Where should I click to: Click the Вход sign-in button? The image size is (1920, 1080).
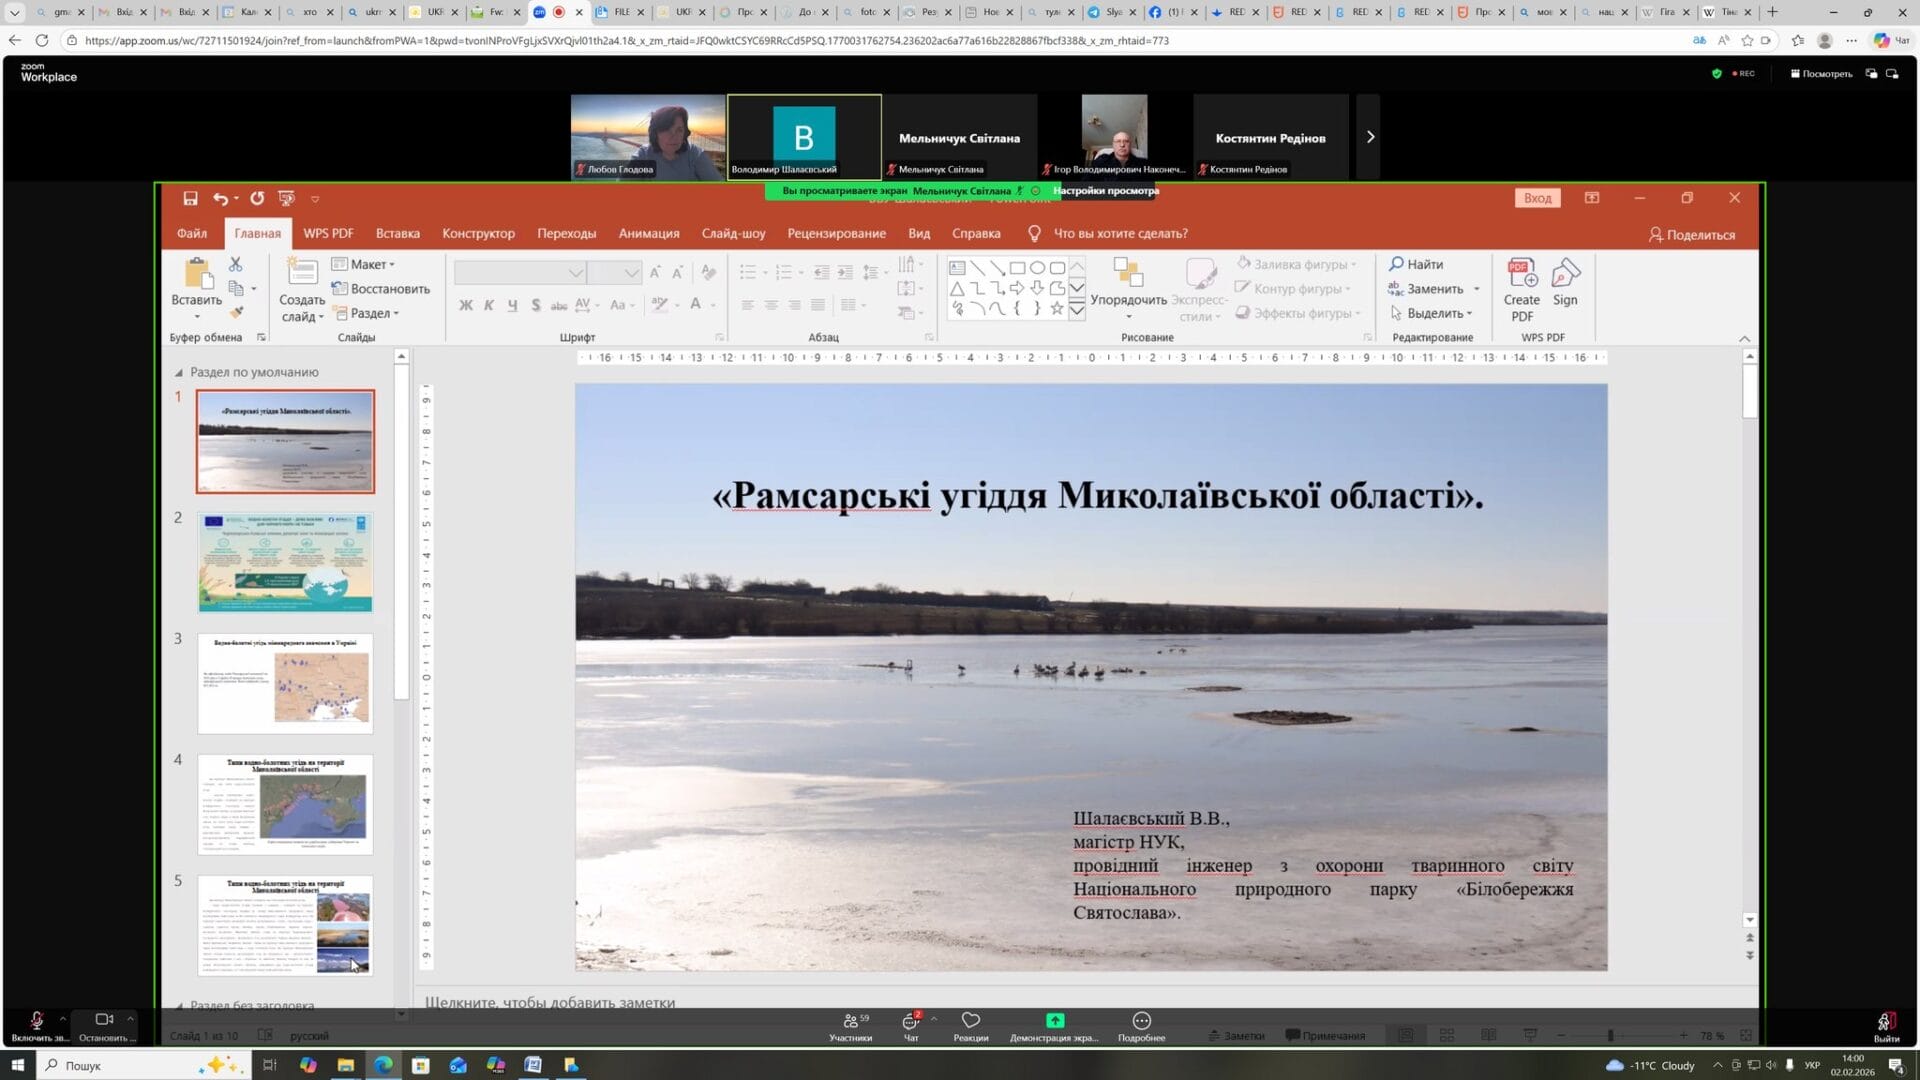1537,198
